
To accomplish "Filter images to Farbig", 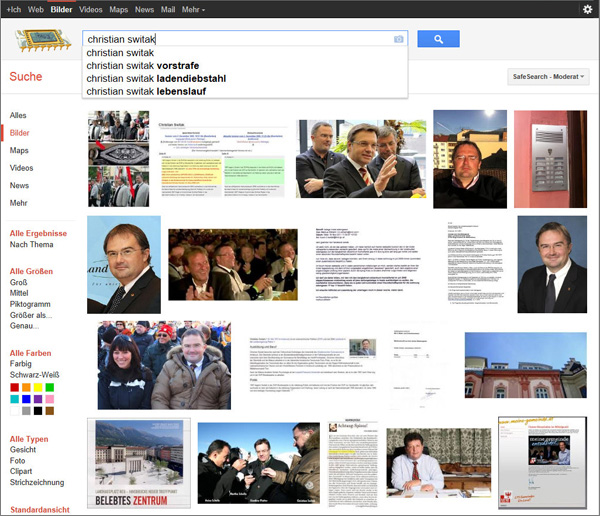I will (x=21, y=364).
